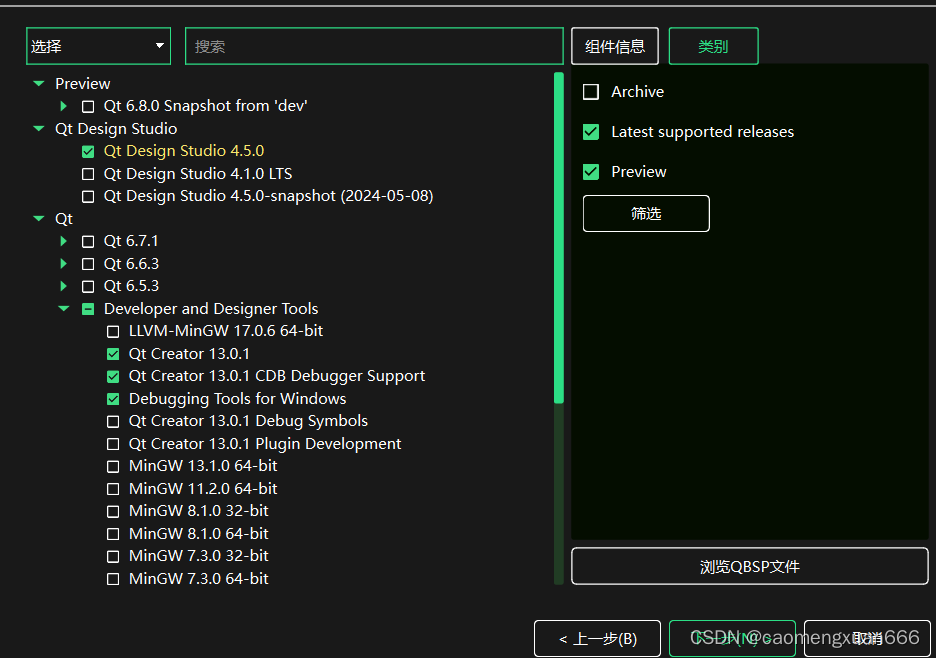Toggle Developer and Designer Tools checkbox

(x=88, y=309)
